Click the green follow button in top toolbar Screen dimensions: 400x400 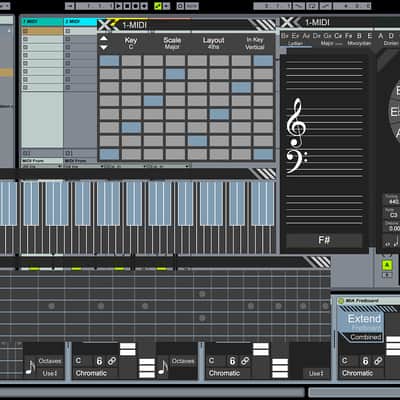(x=158, y=6)
